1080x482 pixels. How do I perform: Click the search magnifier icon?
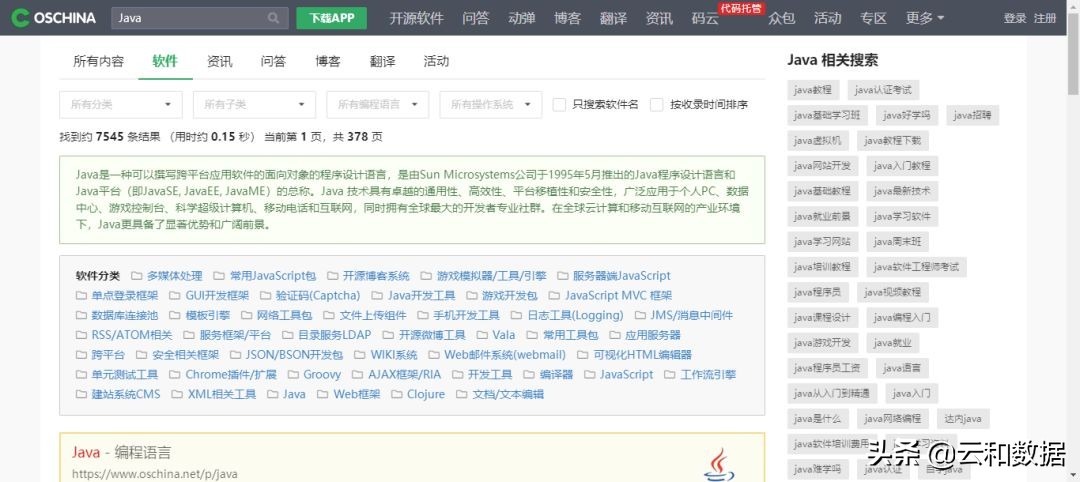(273, 18)
